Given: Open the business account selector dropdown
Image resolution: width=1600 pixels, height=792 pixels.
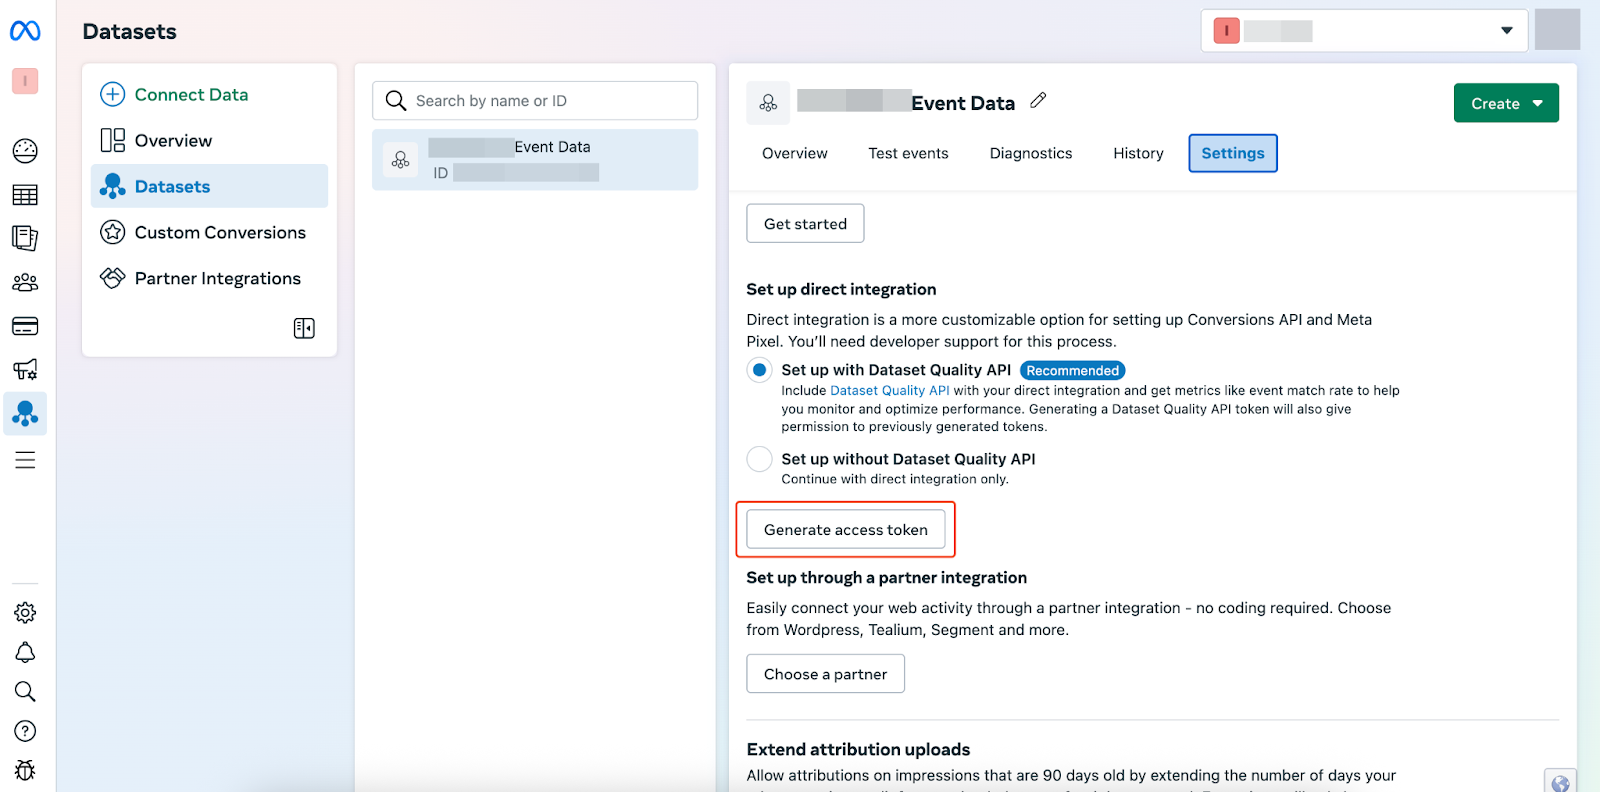Looking at the screenshot, I should tap(1364, 31).
